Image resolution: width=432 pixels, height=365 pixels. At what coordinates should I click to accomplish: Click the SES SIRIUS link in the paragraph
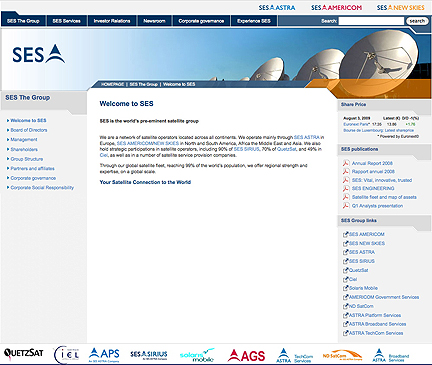[246, 149]
